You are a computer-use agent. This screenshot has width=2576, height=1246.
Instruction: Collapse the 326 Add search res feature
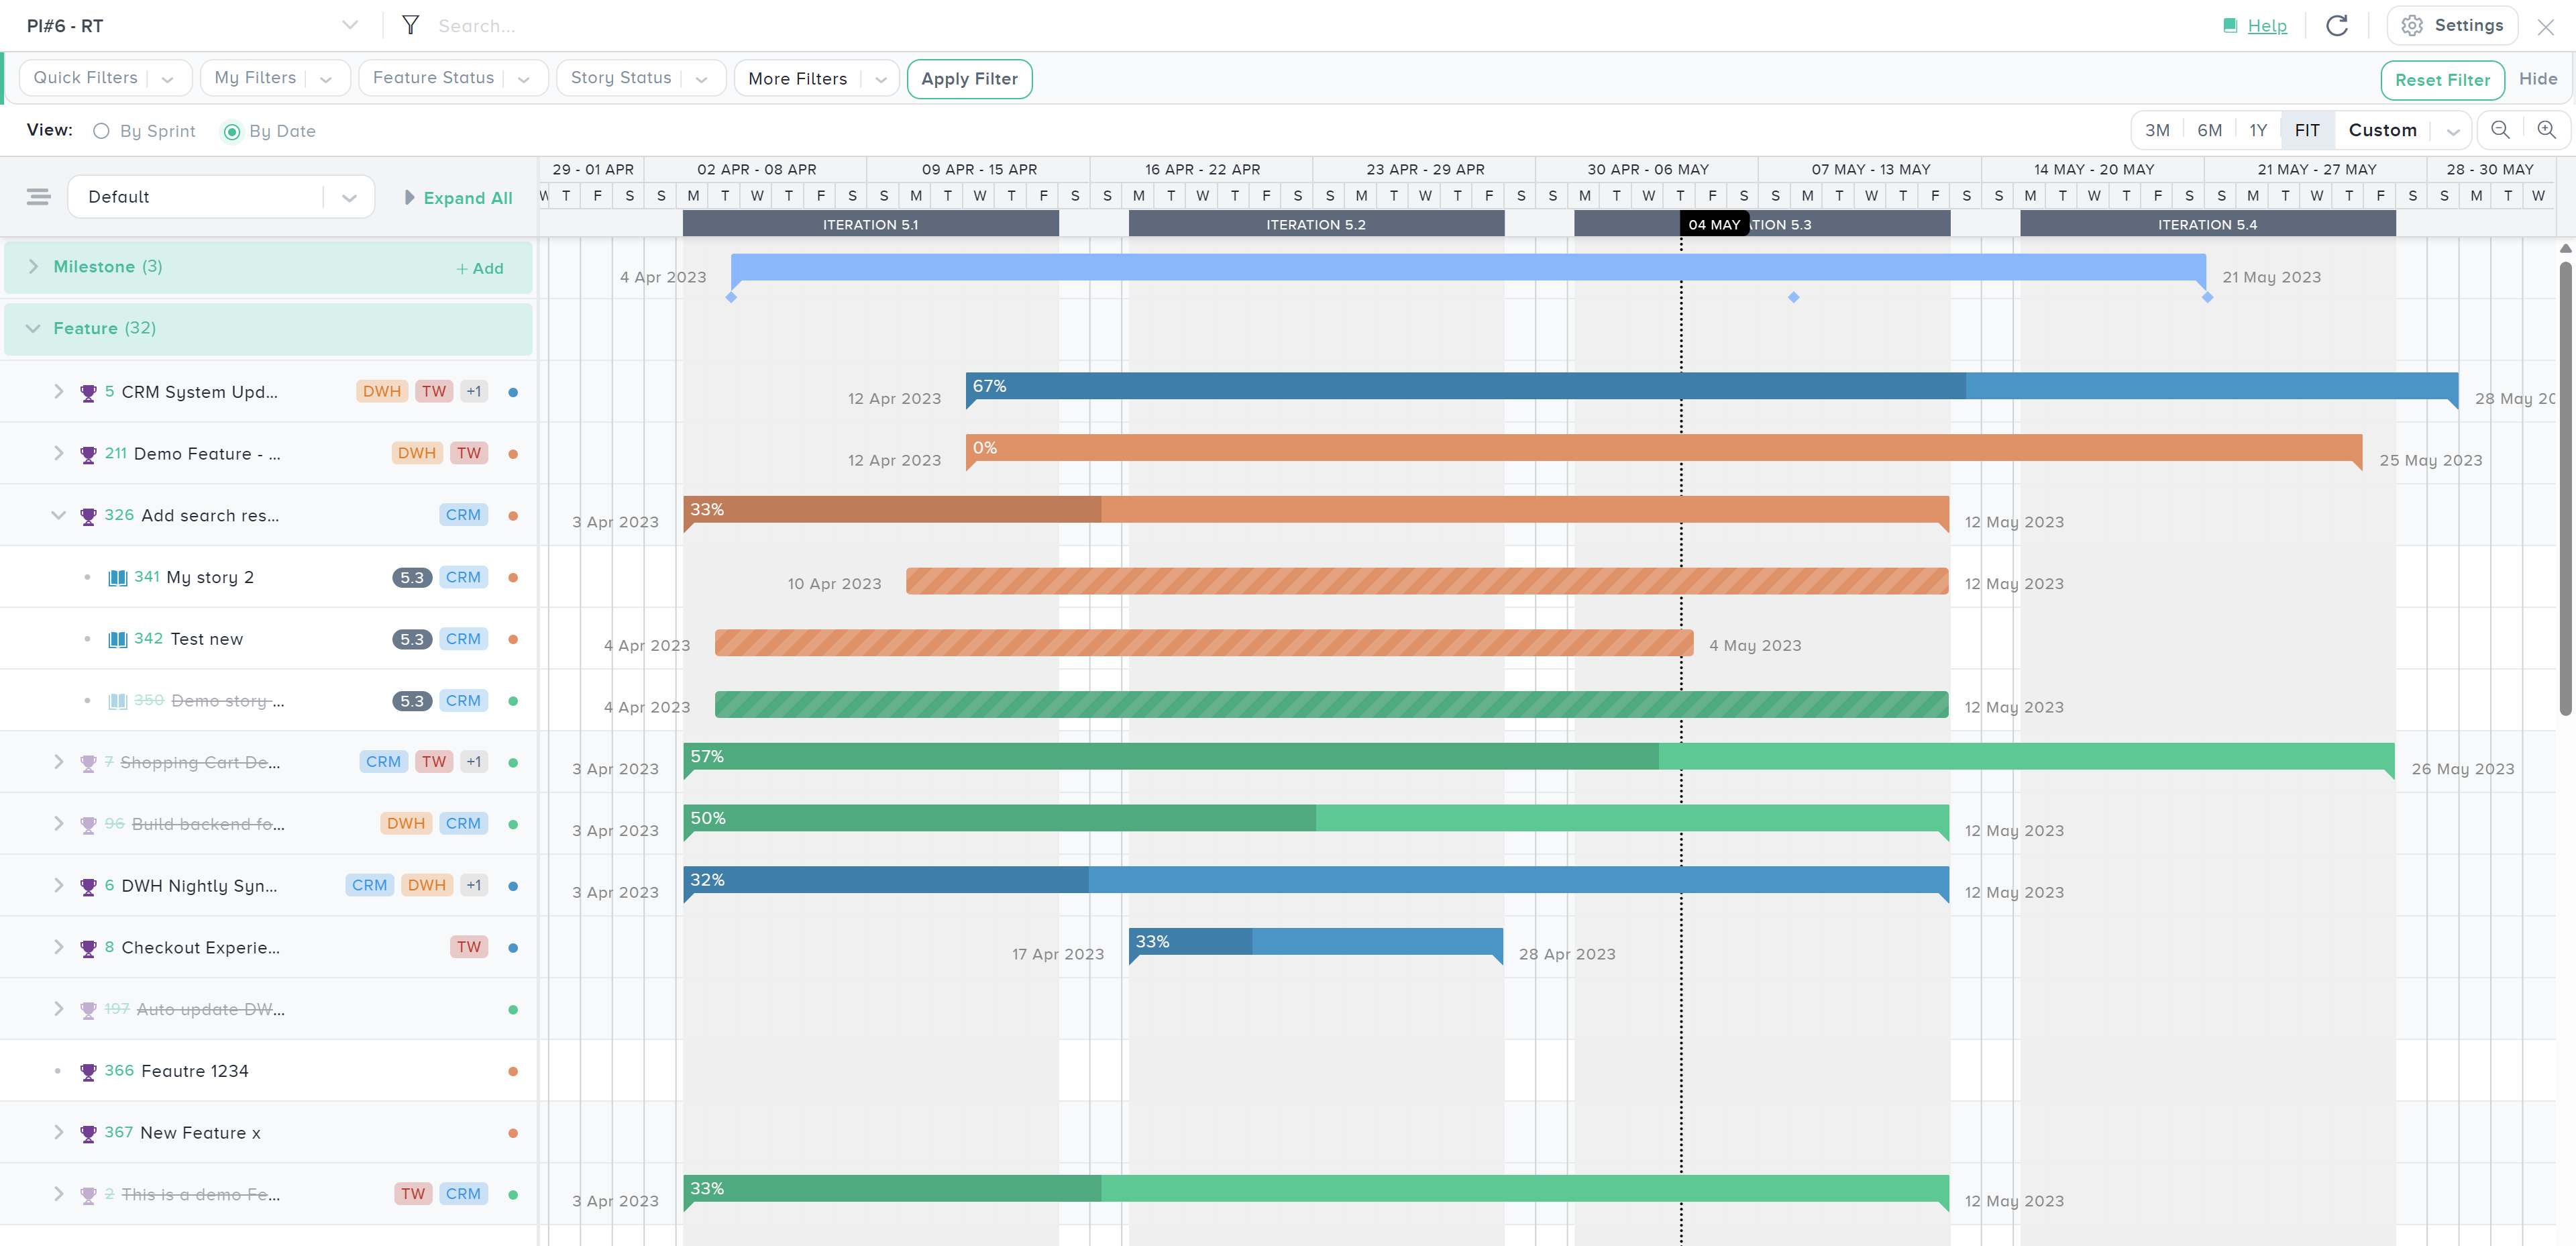point(58,516)
